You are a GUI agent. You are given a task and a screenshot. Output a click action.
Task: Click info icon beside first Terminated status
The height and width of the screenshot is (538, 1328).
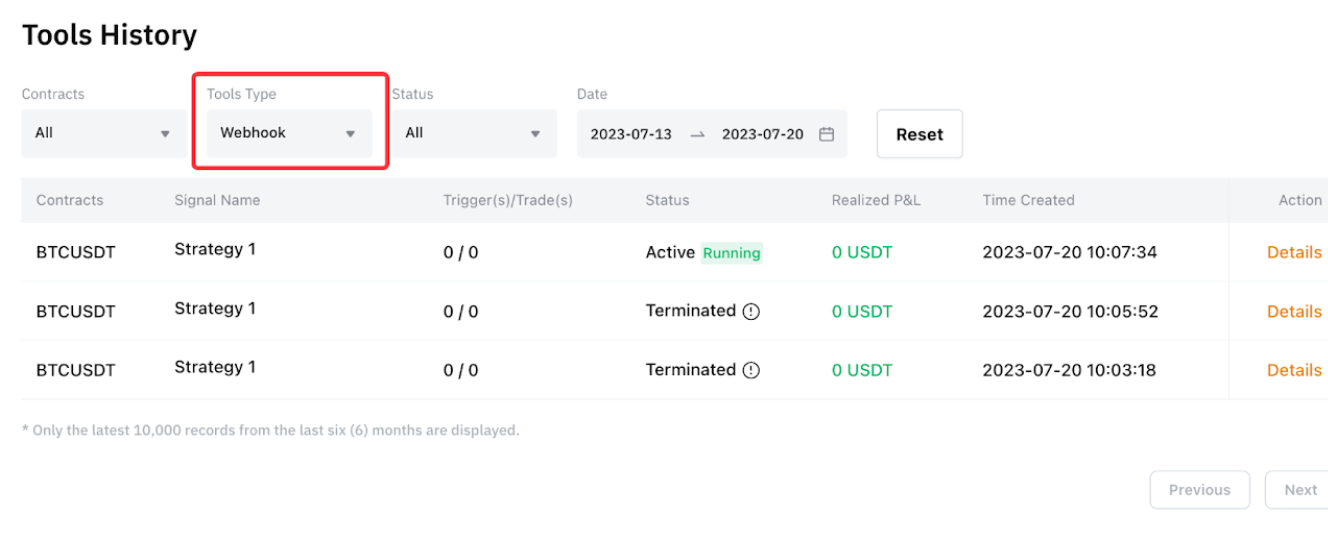(x=751, y=311)
